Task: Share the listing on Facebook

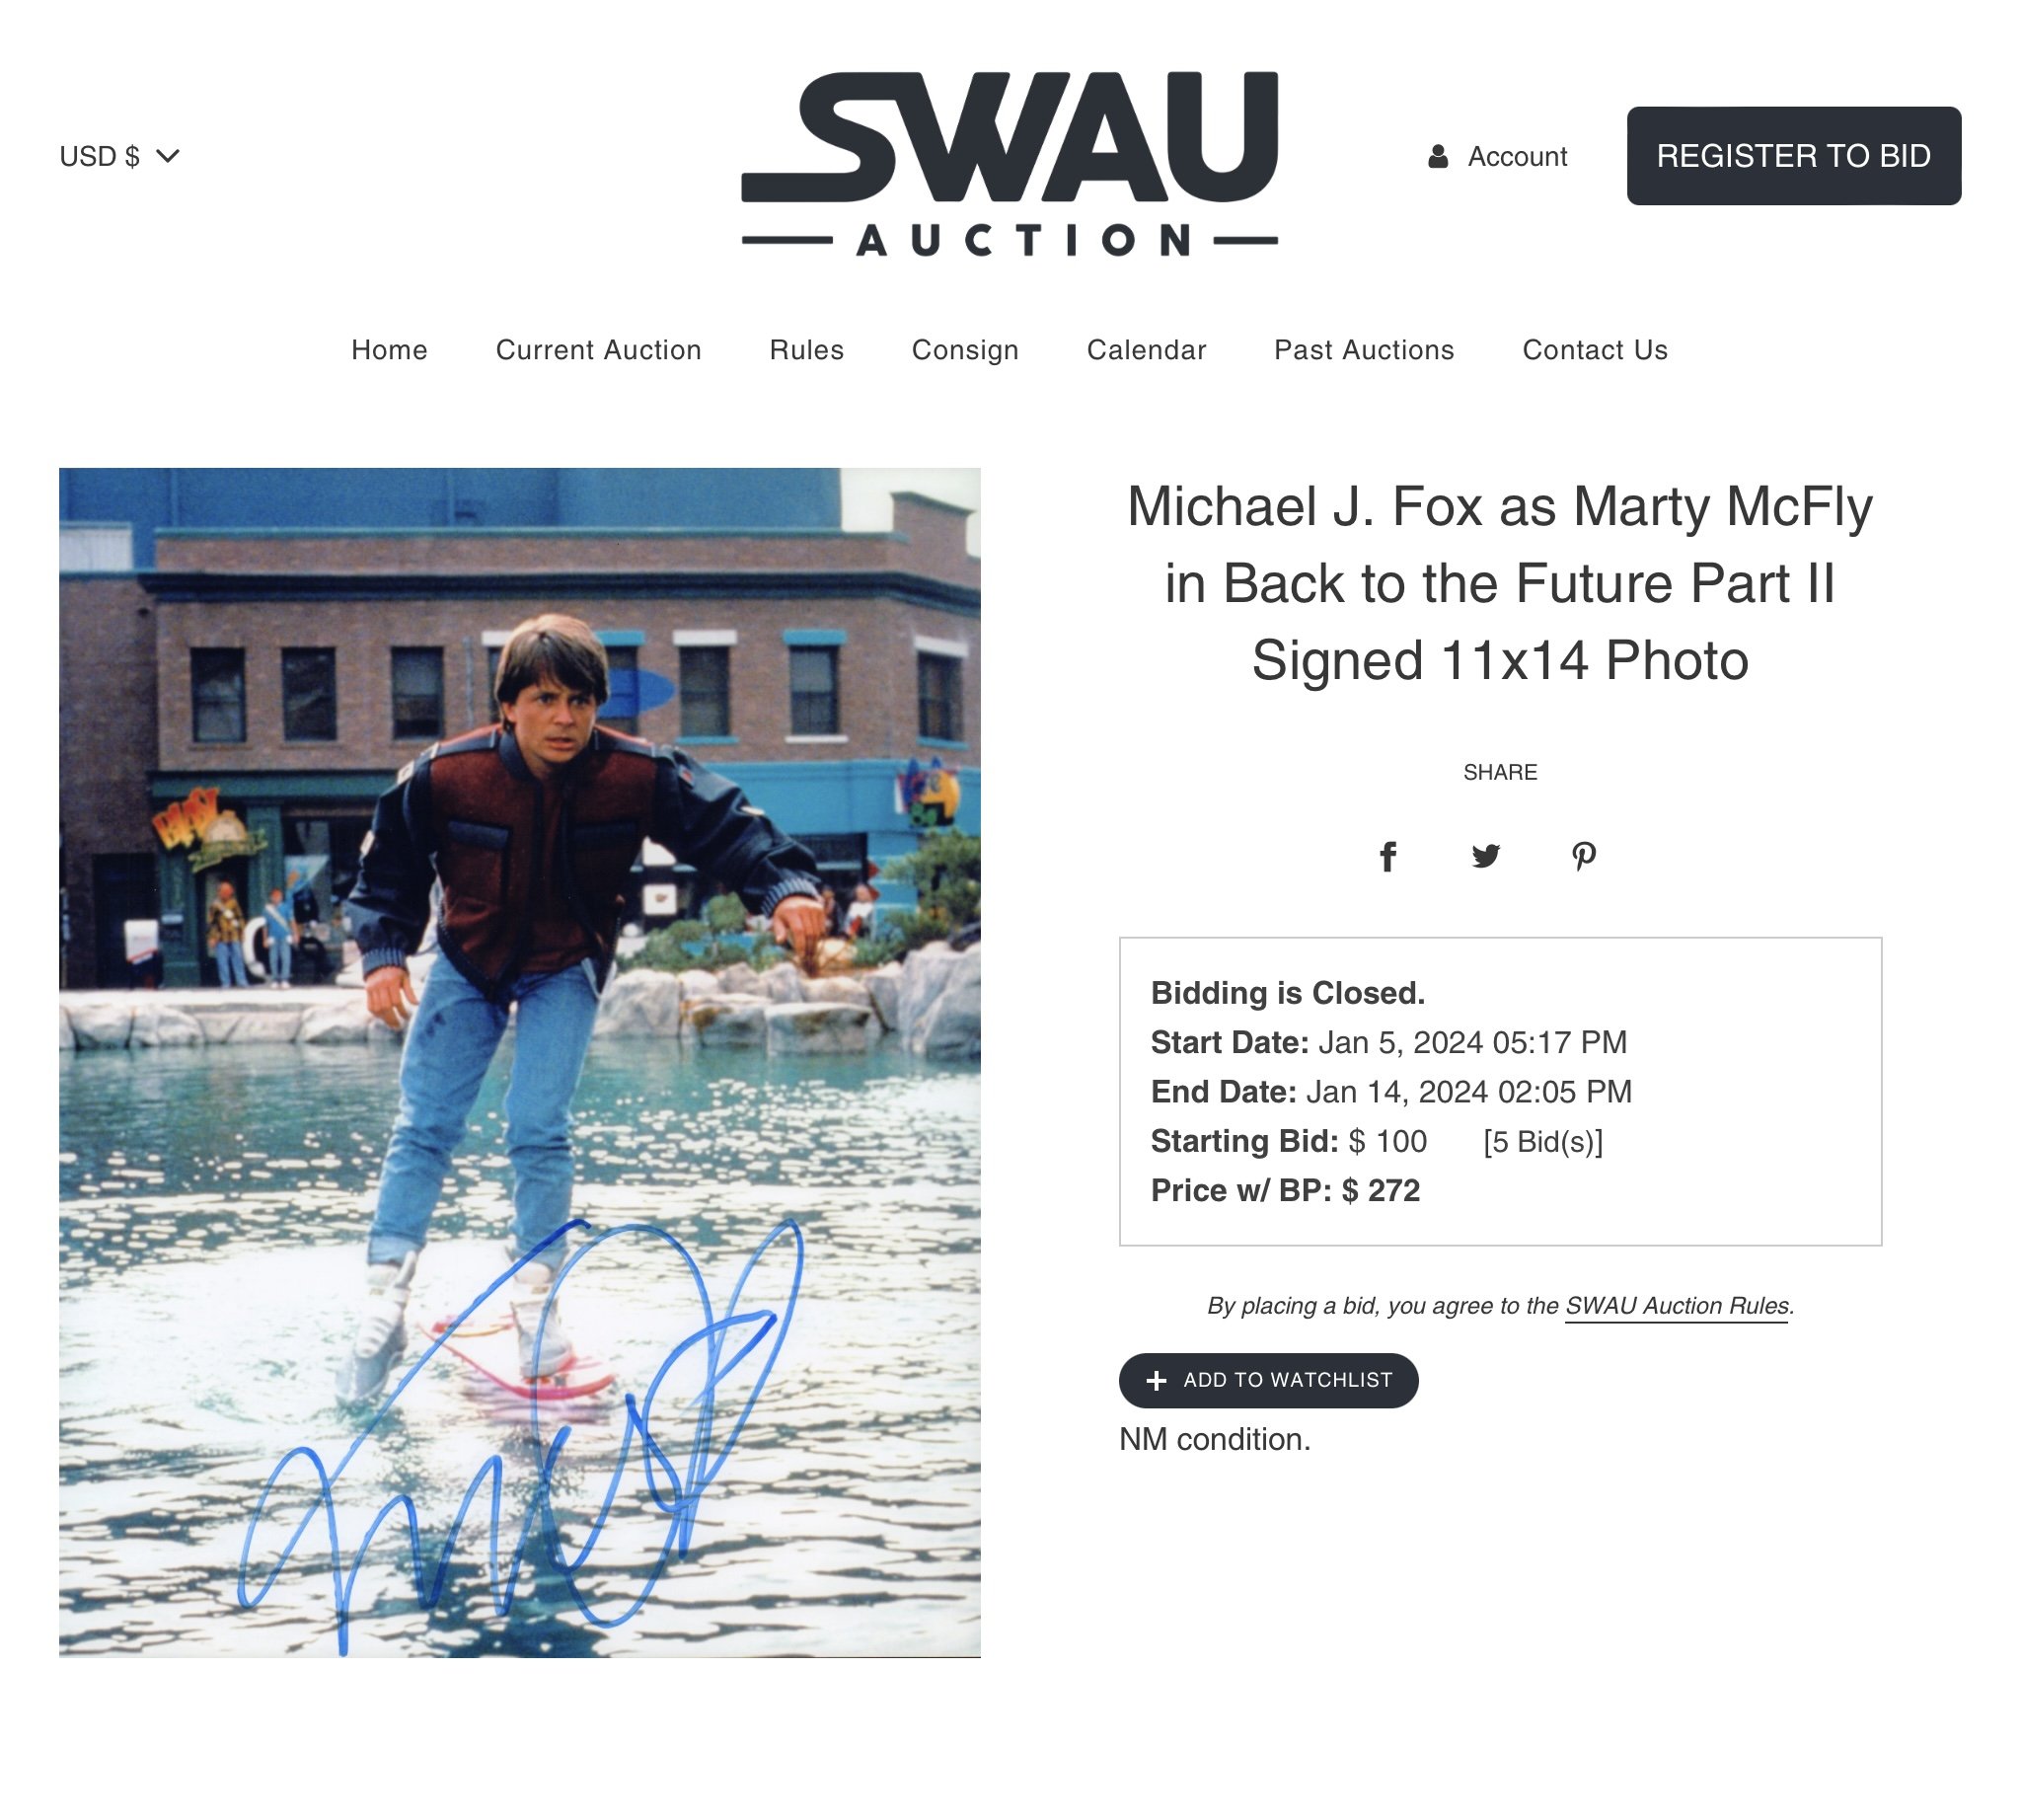Action: pyautogui.click(x=1387, y=856)
